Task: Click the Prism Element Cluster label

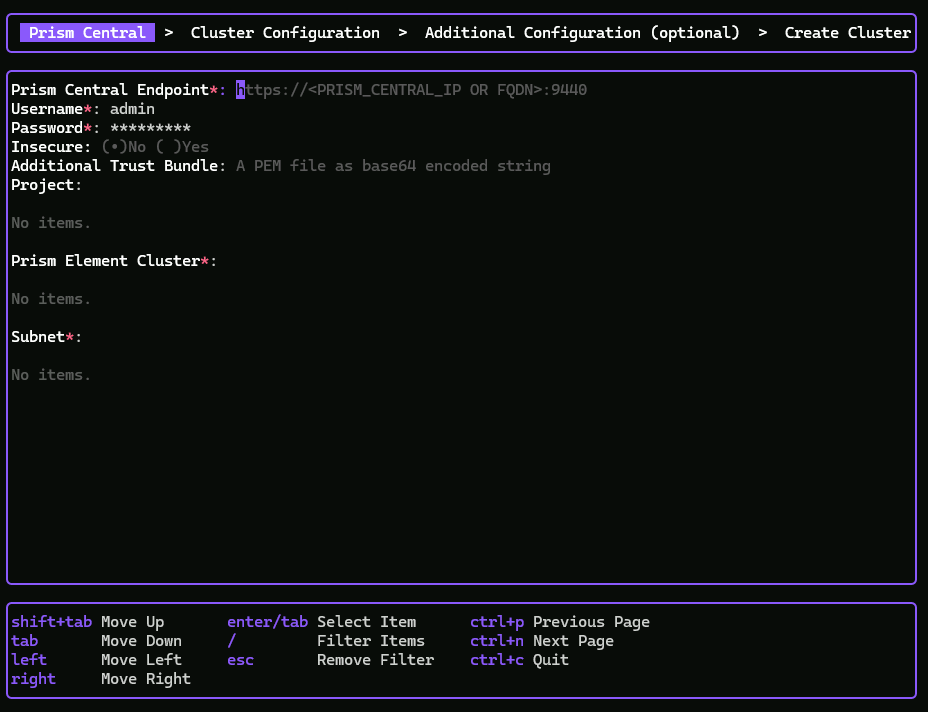Action: coord(114,261)
